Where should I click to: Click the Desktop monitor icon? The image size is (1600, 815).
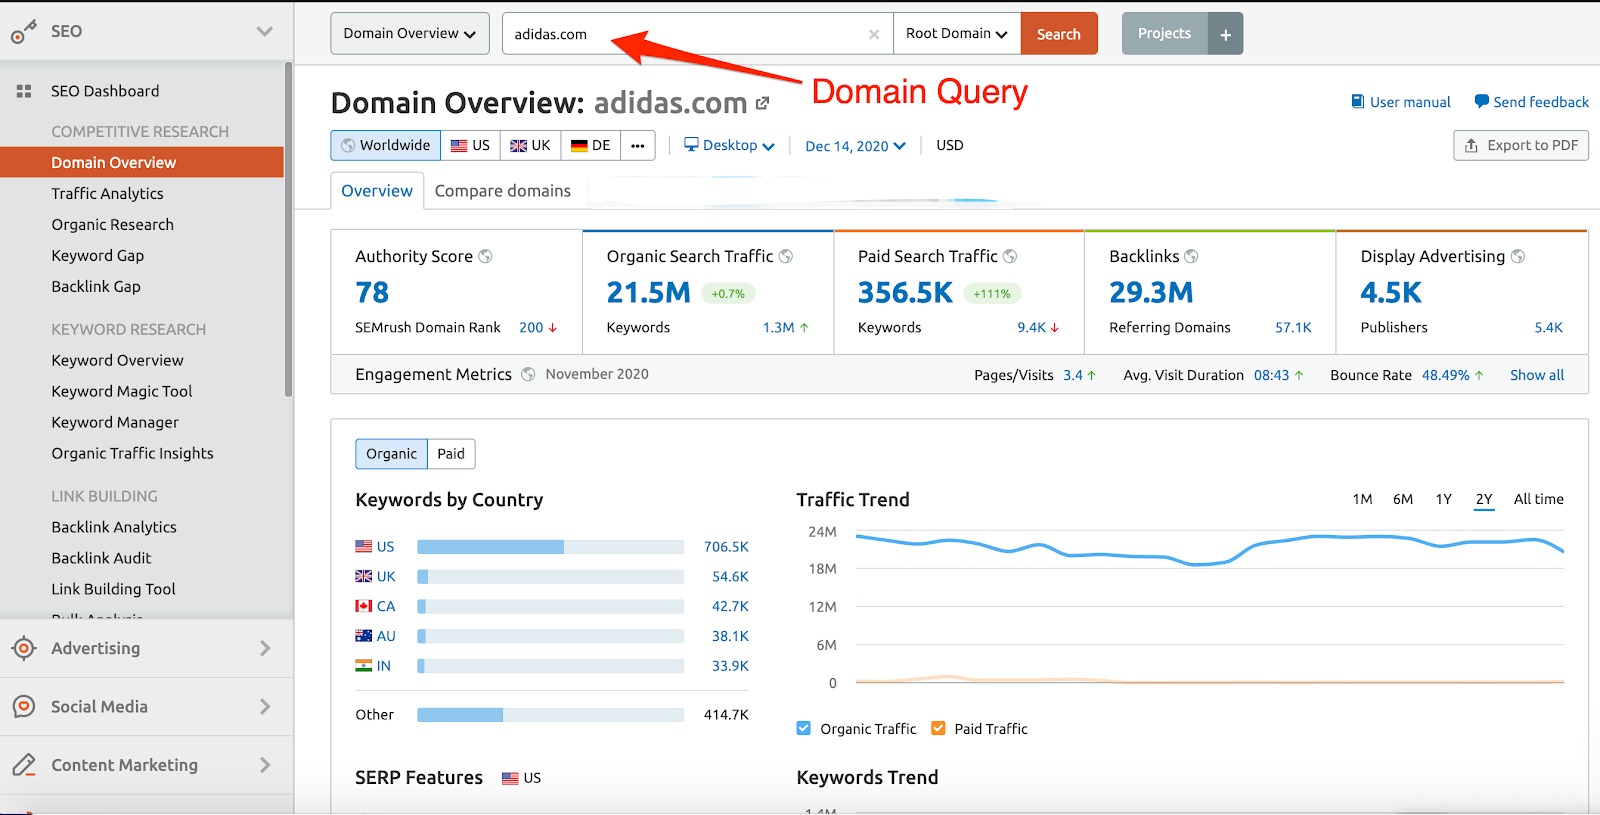[691, 144]
